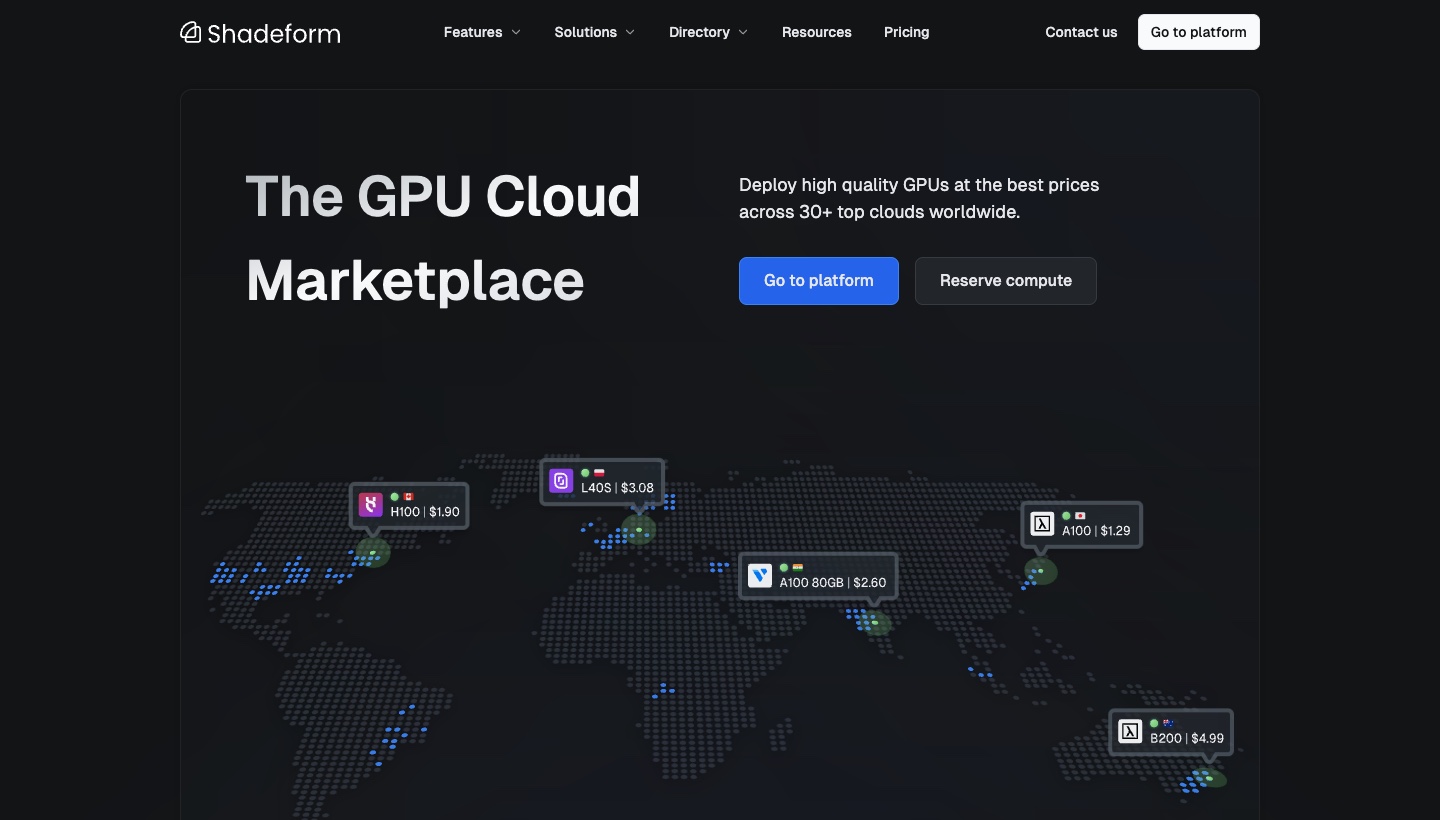This screenshot has height=820, width=1440.
Task: Click the Lambda icon on B200 card
Action: [1130, 731]
